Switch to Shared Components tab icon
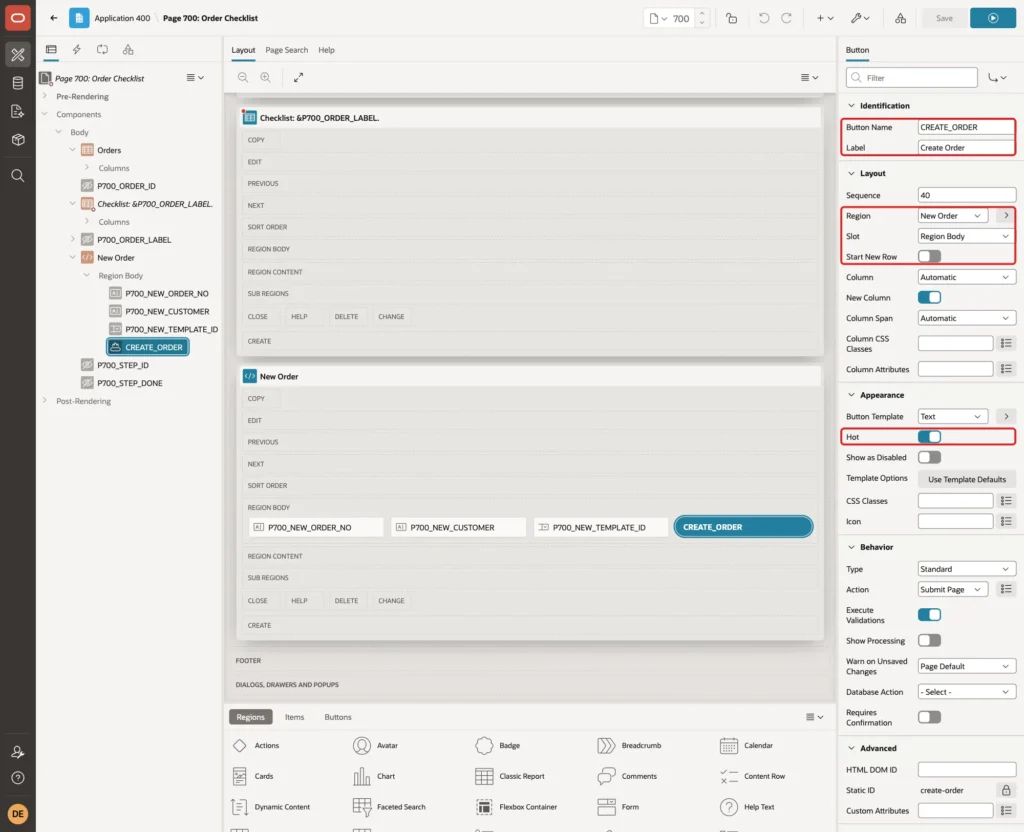The image size is (1024, 832). pos(128,50)
